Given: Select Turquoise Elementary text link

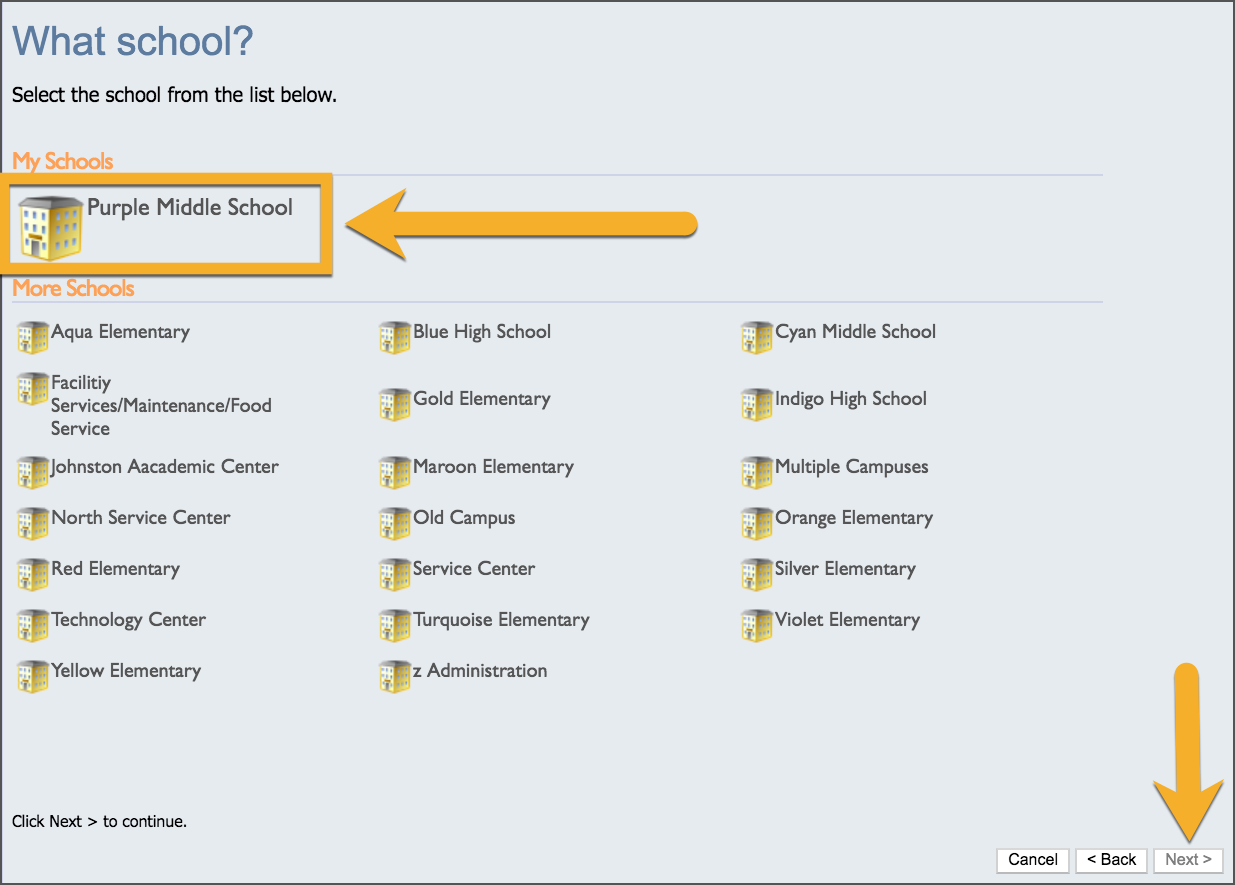Looking at the screenshot, I should (x=501, y=620).
